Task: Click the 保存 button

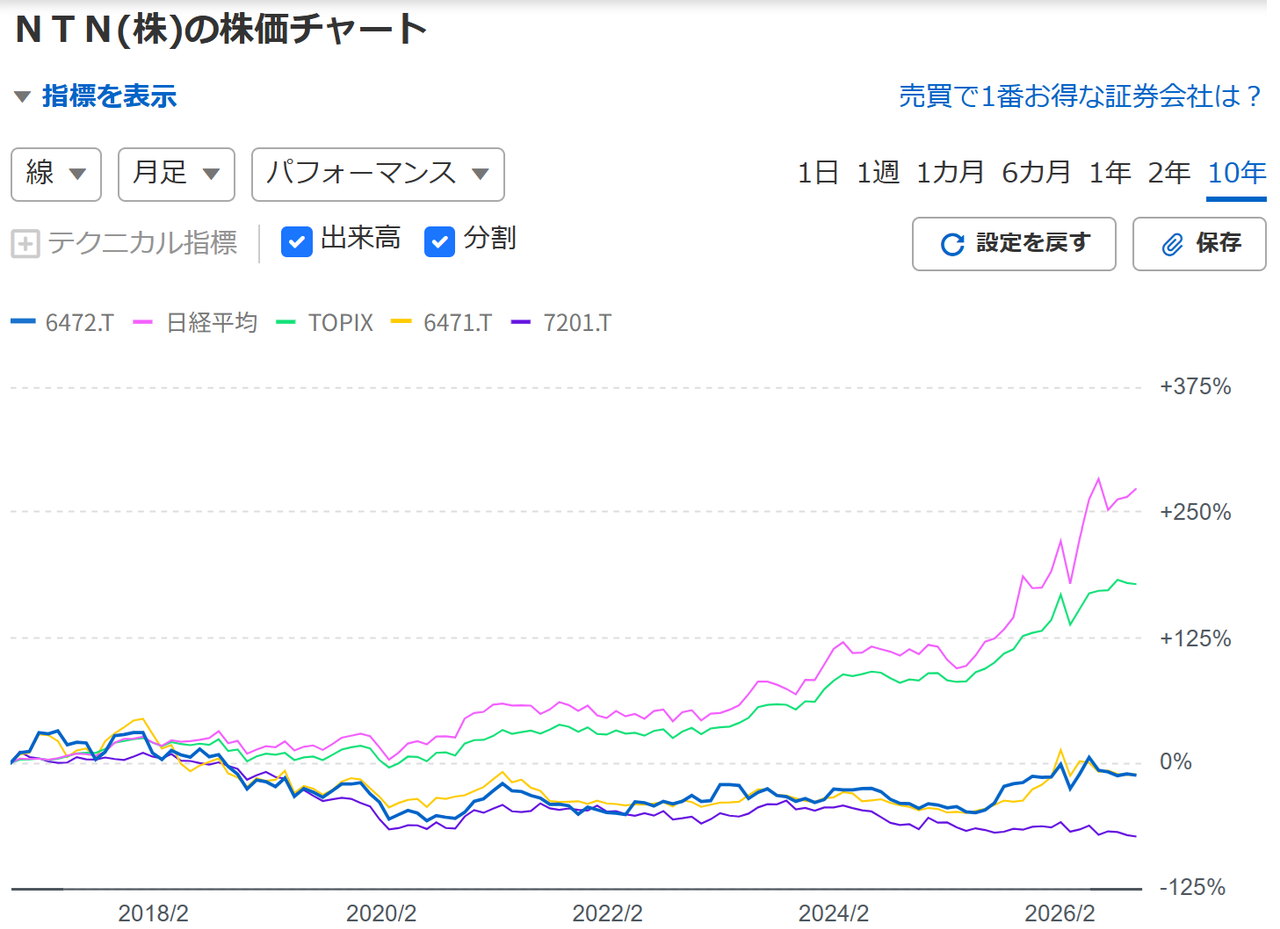Action: point(1199,244)
